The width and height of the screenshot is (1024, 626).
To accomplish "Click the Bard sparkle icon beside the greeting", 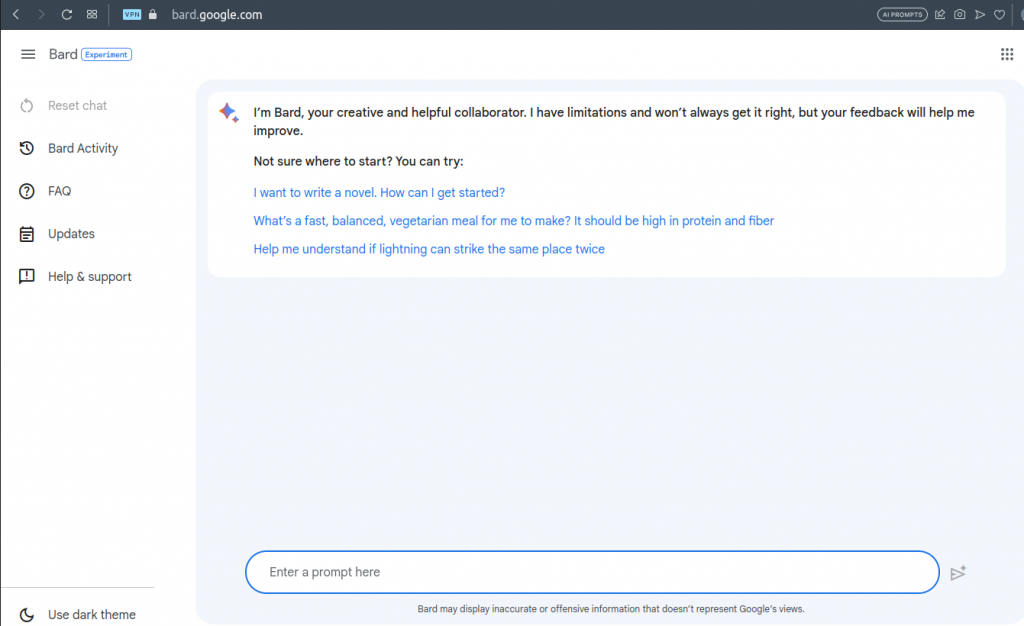I will pos(229,112).
